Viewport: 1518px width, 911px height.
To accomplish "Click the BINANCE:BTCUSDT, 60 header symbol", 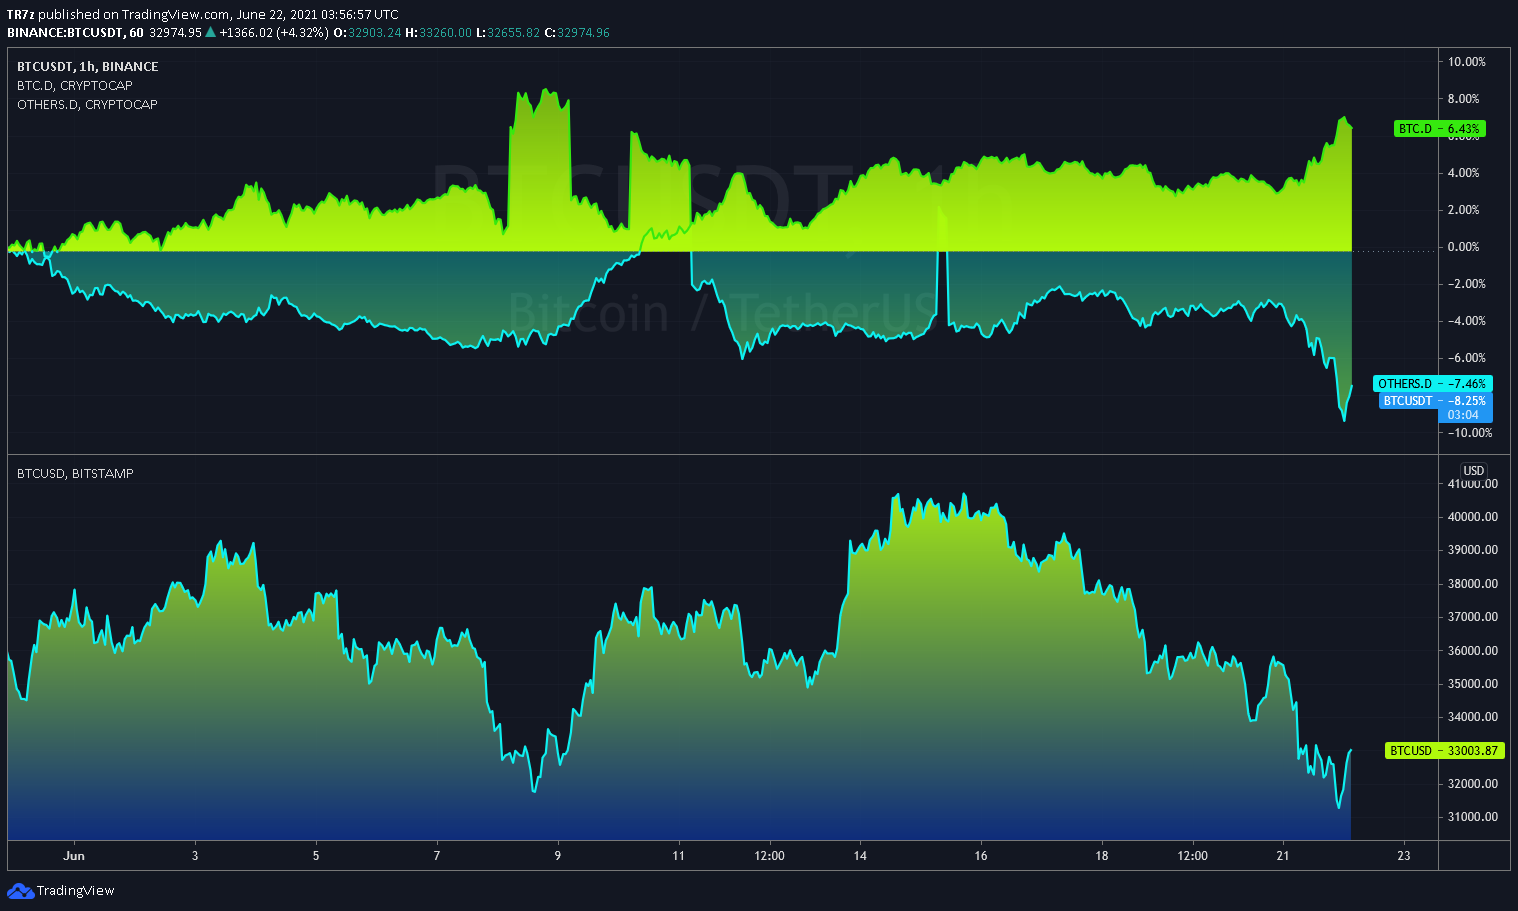I will 75,33.
